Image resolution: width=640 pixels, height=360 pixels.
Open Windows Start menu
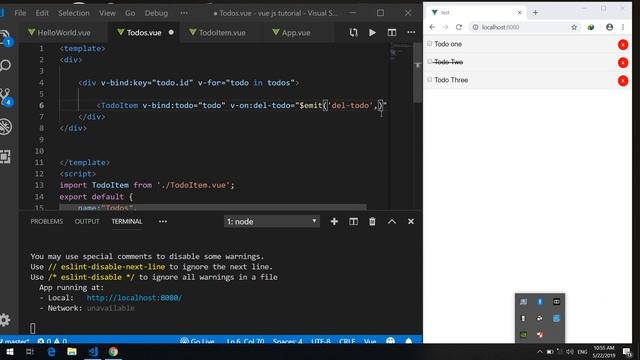coord(10,351)
